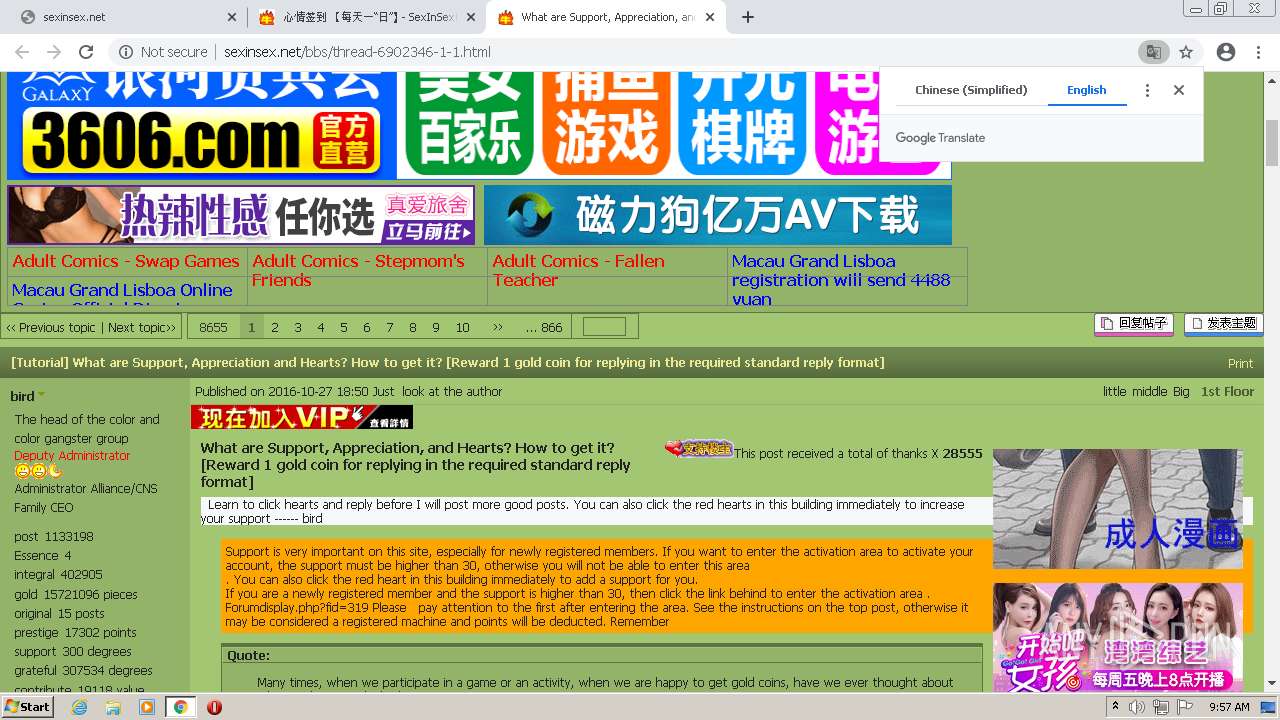Image resolution: width=1280 pixels, height=720 pixels.
Task: Open Adult Comics - Stepmom's Friends link
Action: pos(358,270)
